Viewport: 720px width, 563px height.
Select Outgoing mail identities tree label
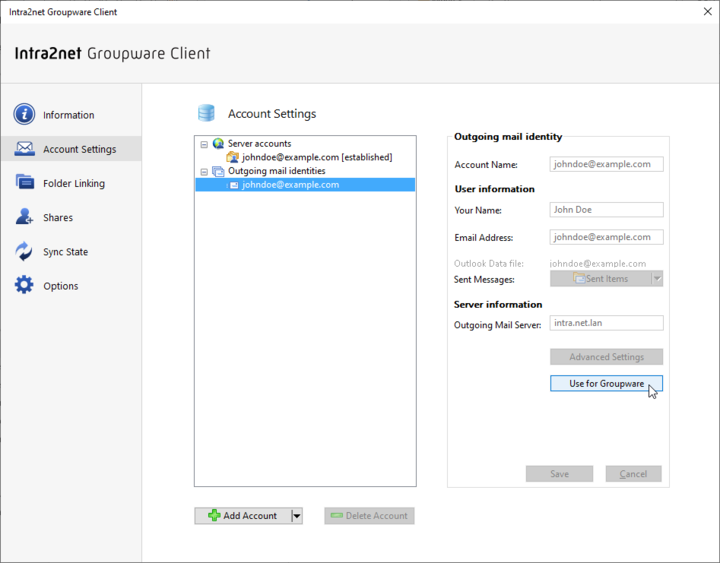click(276, 171)
